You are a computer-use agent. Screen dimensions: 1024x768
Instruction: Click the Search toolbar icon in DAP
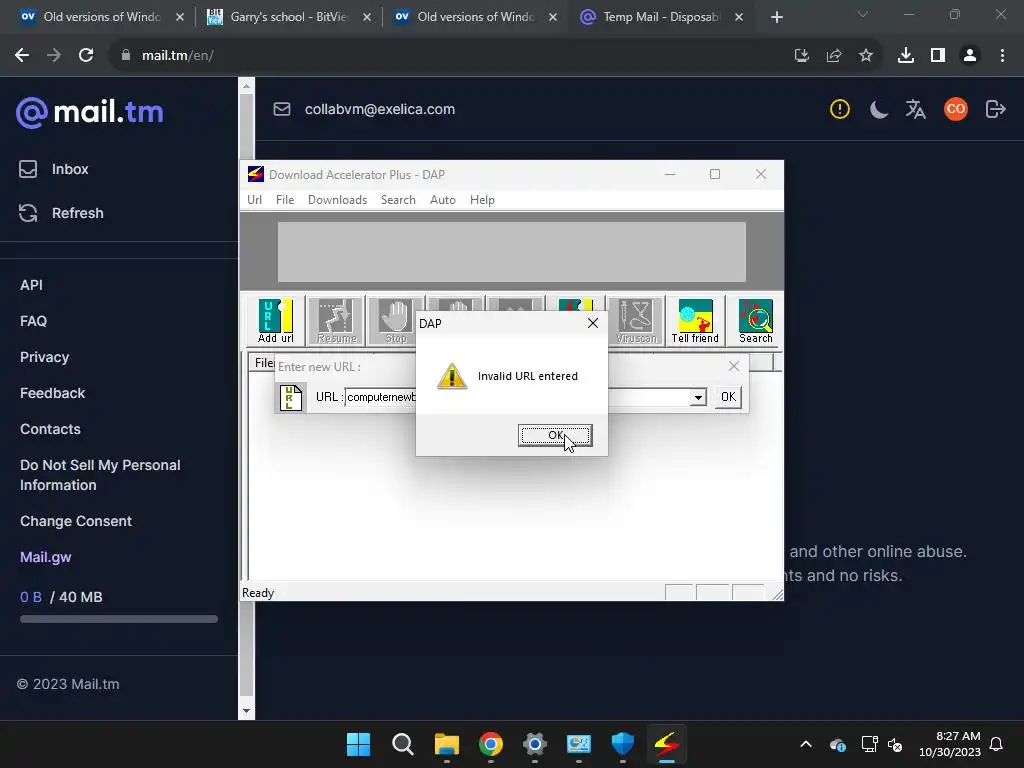[756, 321]
